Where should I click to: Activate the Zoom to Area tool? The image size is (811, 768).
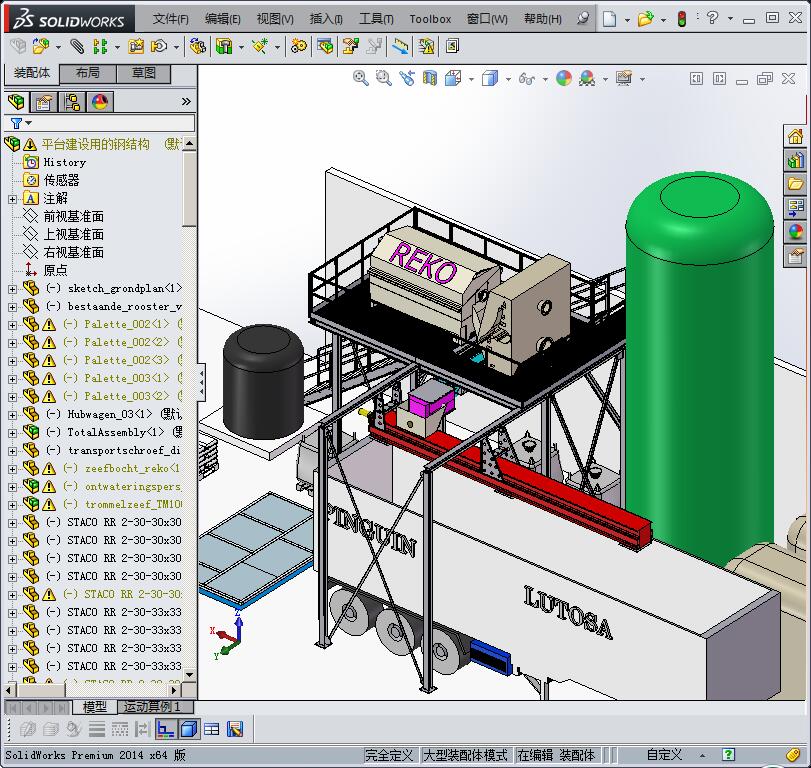click(x=384, y=76)
